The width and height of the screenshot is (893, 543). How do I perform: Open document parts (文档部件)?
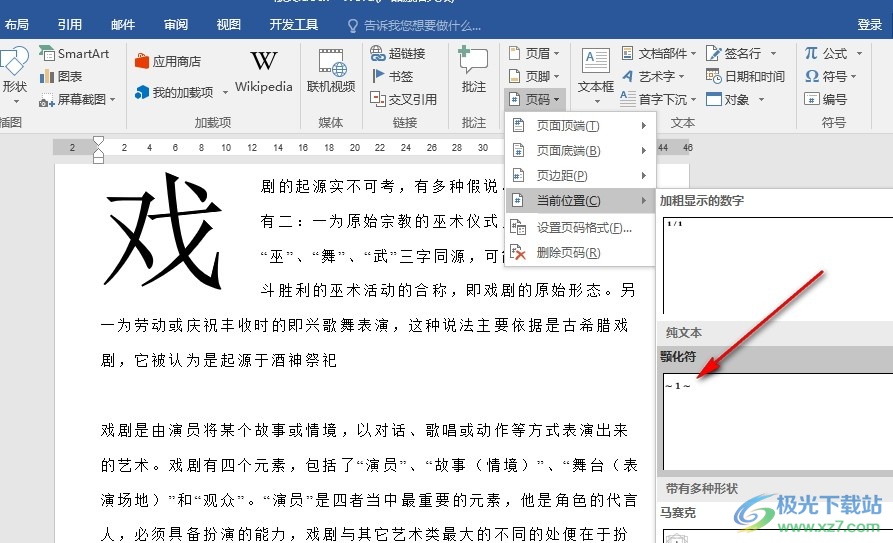click(658, 54)
